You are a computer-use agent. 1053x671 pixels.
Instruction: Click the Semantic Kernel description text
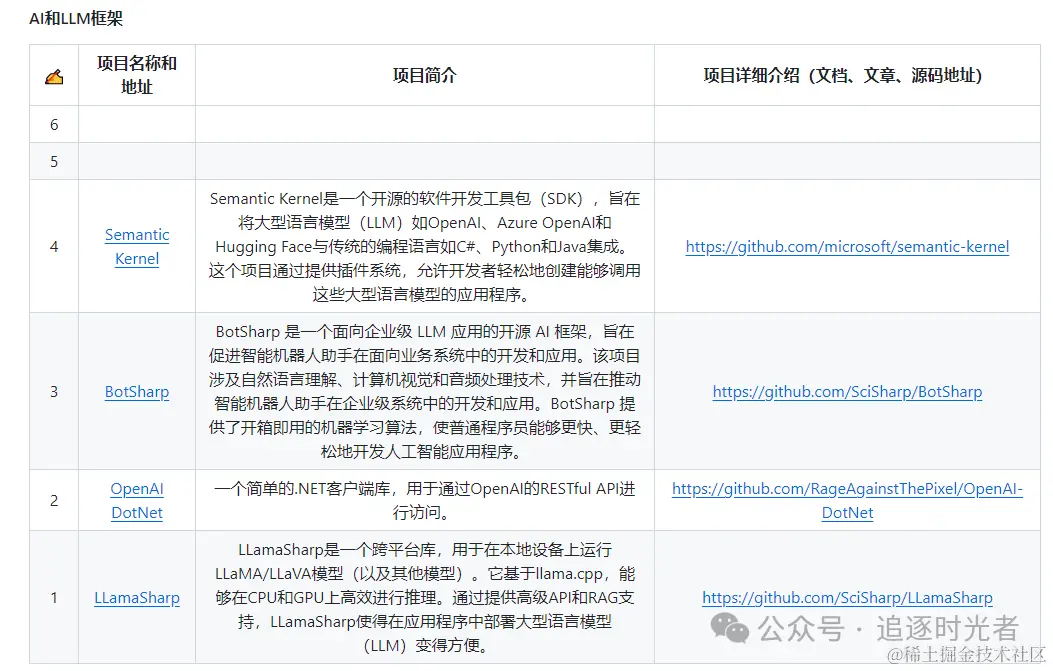pyautogui.click(x=424, y=247)
